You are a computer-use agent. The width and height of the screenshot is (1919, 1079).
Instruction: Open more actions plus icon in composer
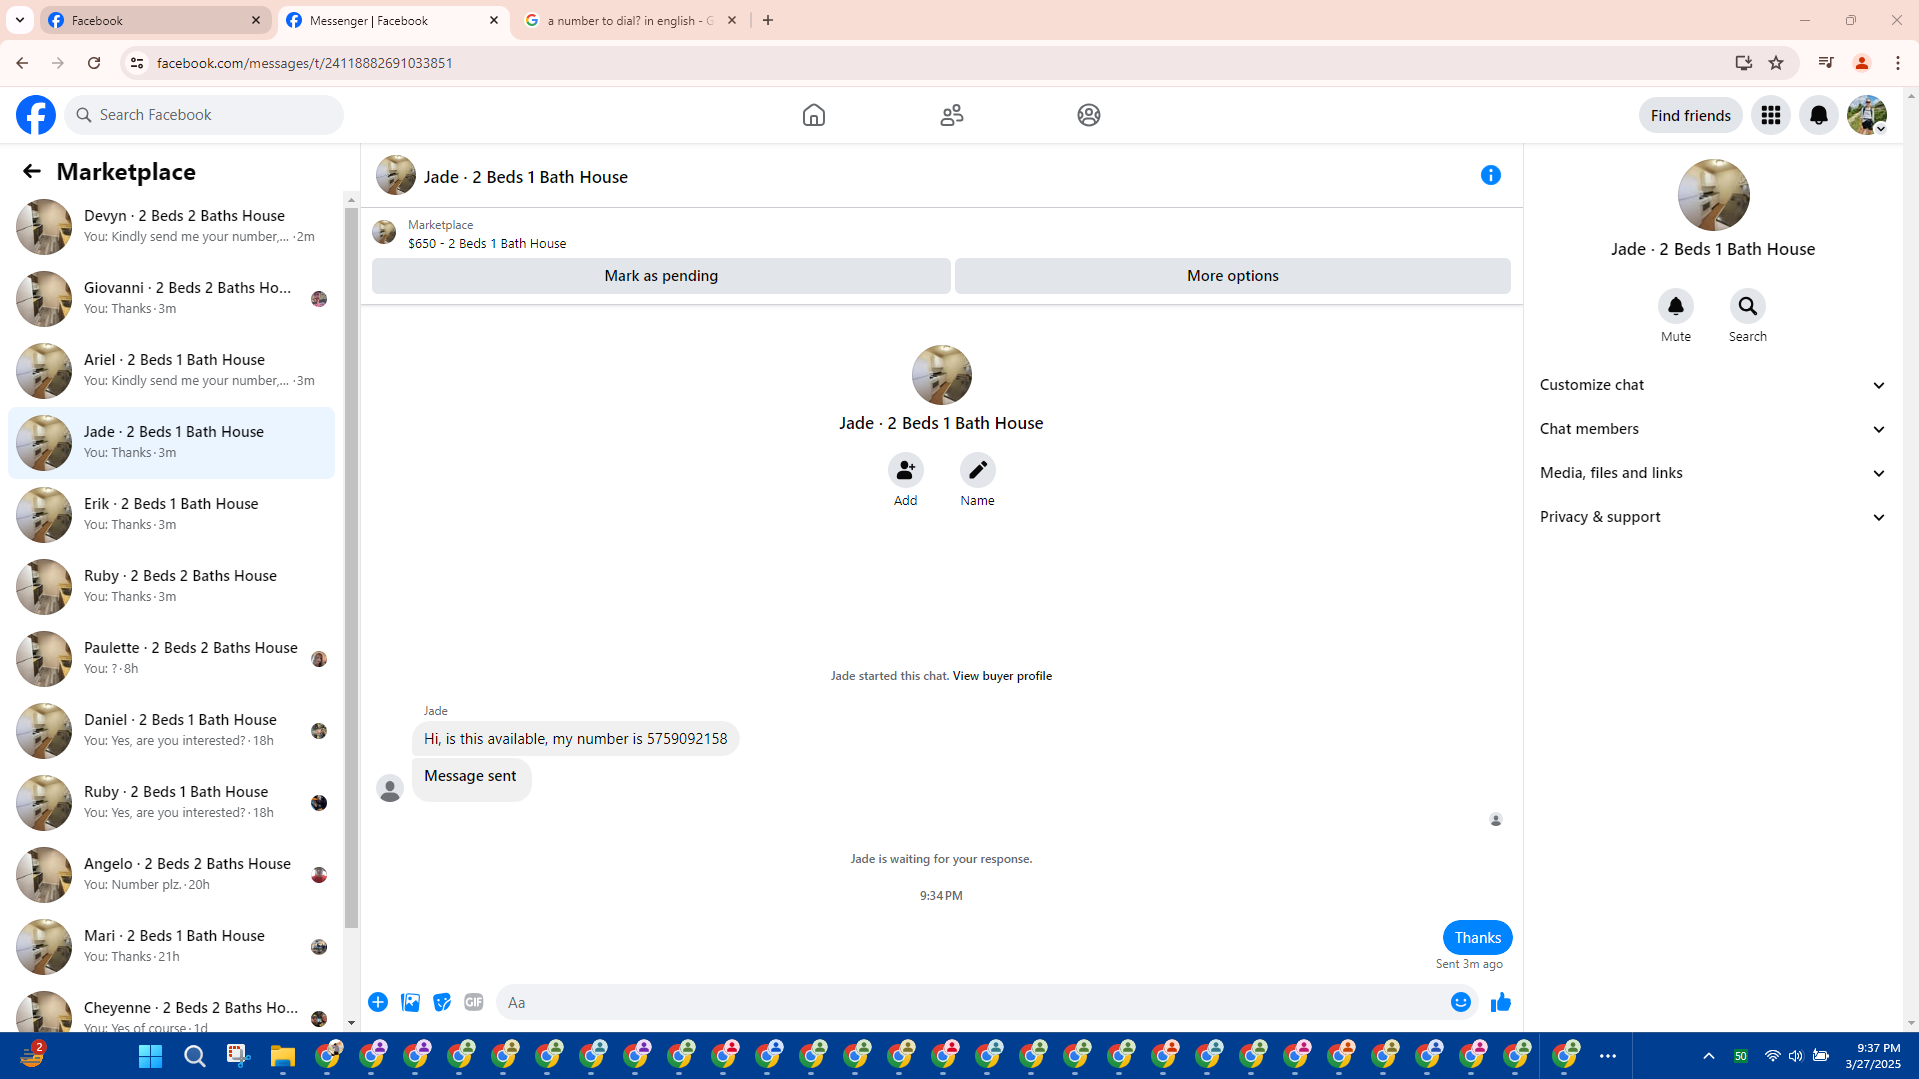click(378, 1002)
